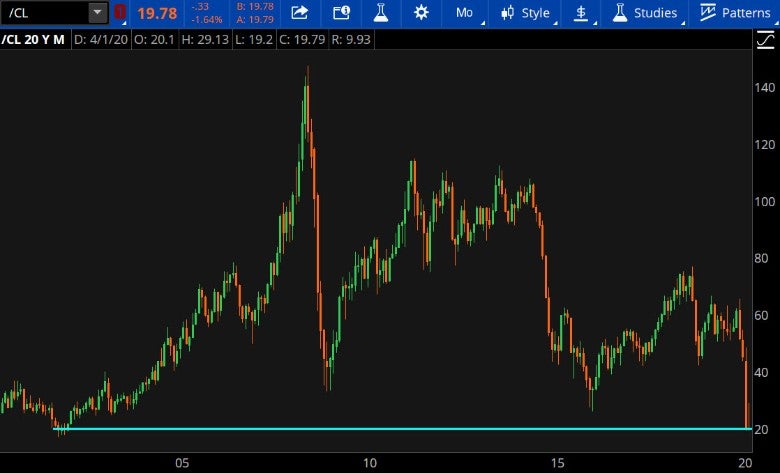Screen dimensions: 780x473
Task: Click the bid price B: 19.78
Action: 255,6
